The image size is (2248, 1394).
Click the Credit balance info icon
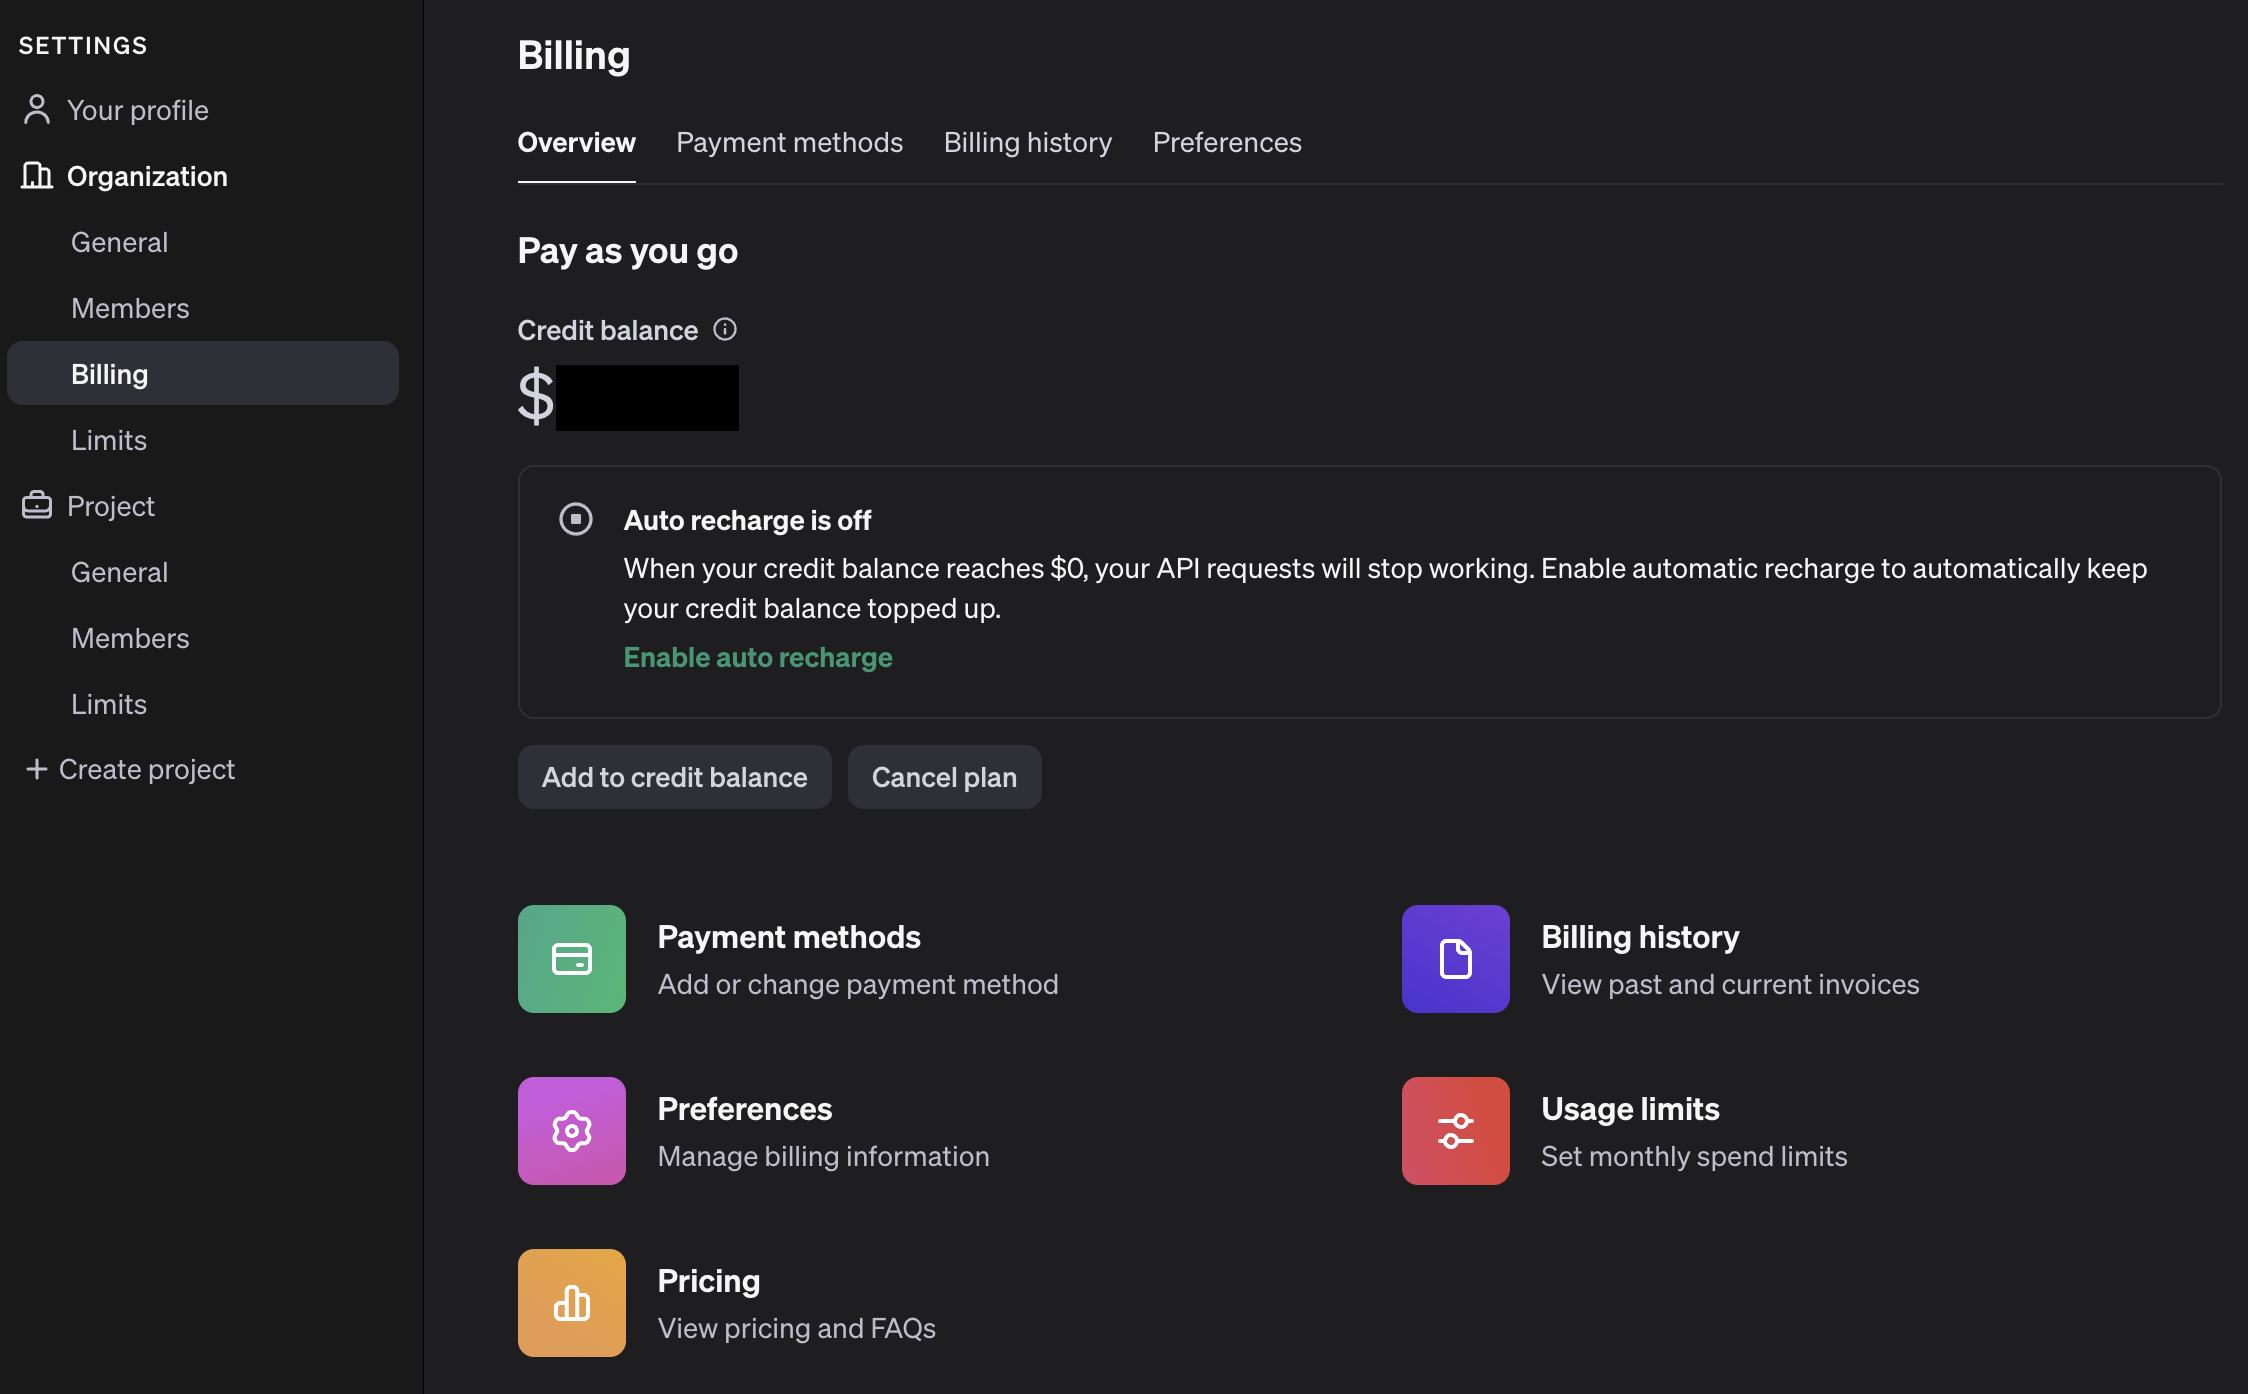coord(725,330)
